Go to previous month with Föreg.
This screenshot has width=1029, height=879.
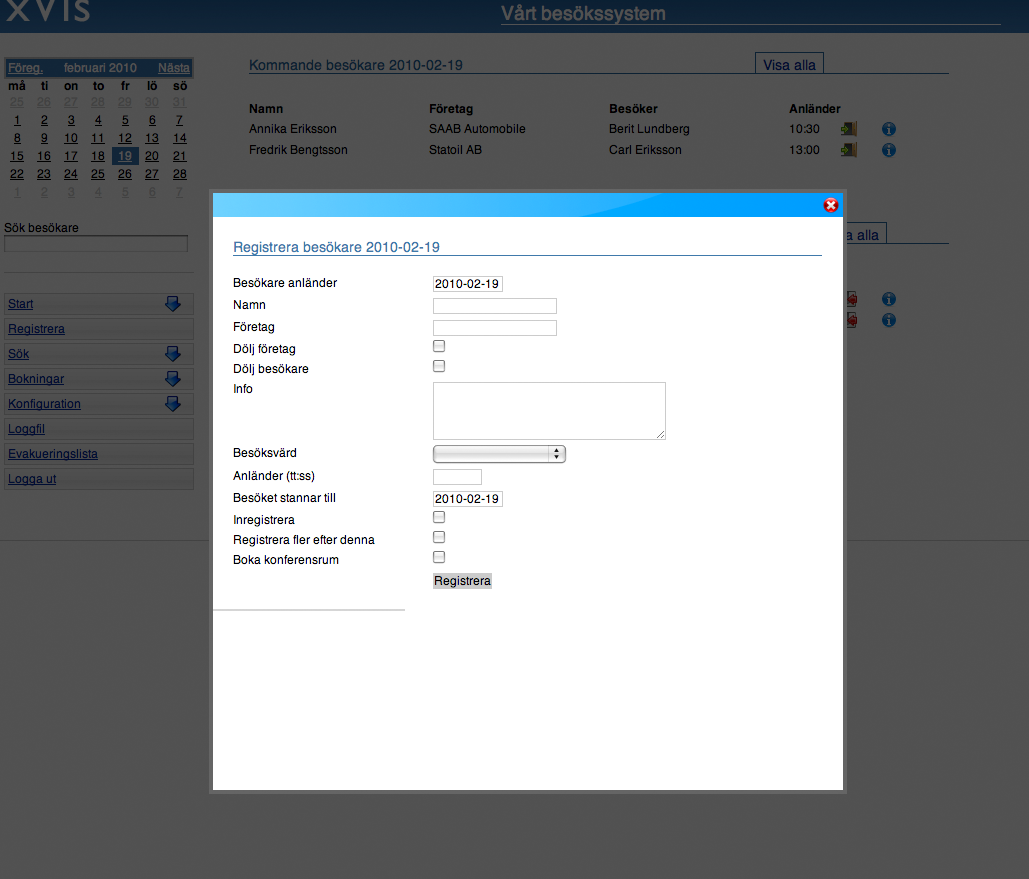coord(26,68)
